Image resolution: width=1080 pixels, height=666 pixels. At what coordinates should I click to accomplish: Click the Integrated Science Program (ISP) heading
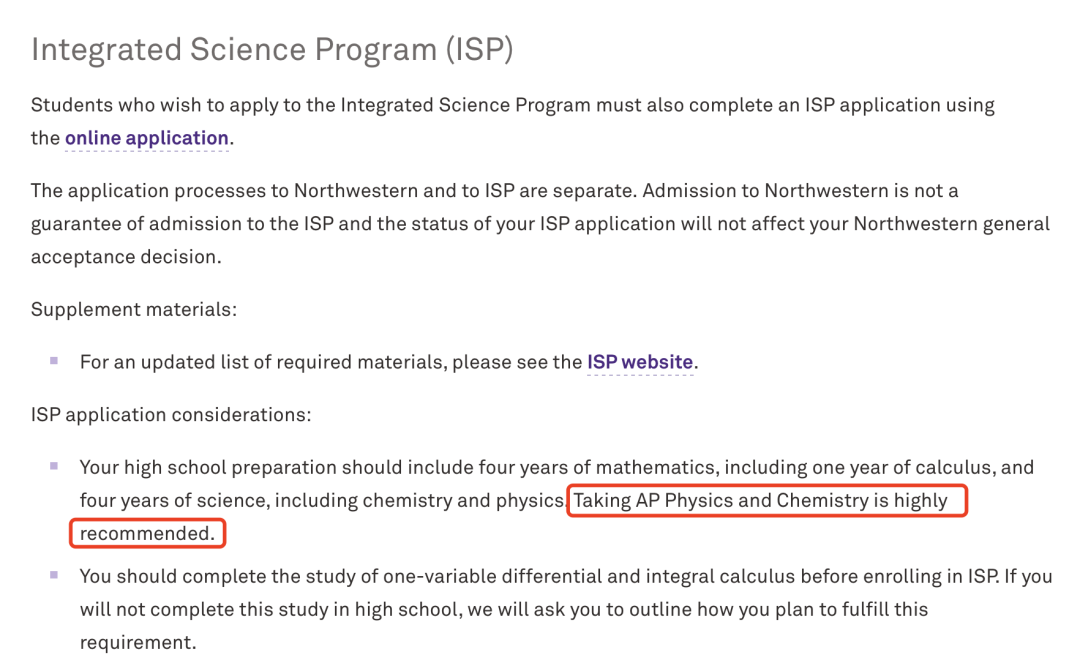point(272,49)
